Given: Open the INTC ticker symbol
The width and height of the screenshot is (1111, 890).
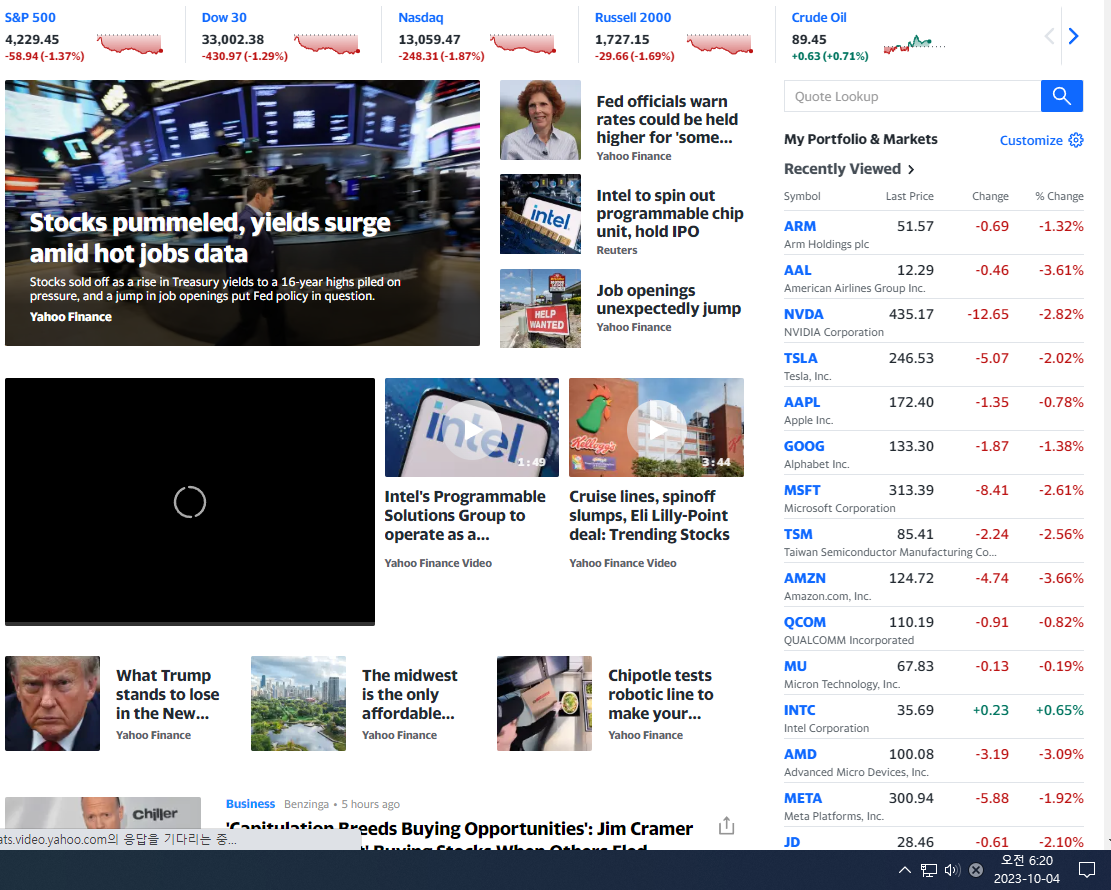Looking at the screenshot, I should click(799, 709).
